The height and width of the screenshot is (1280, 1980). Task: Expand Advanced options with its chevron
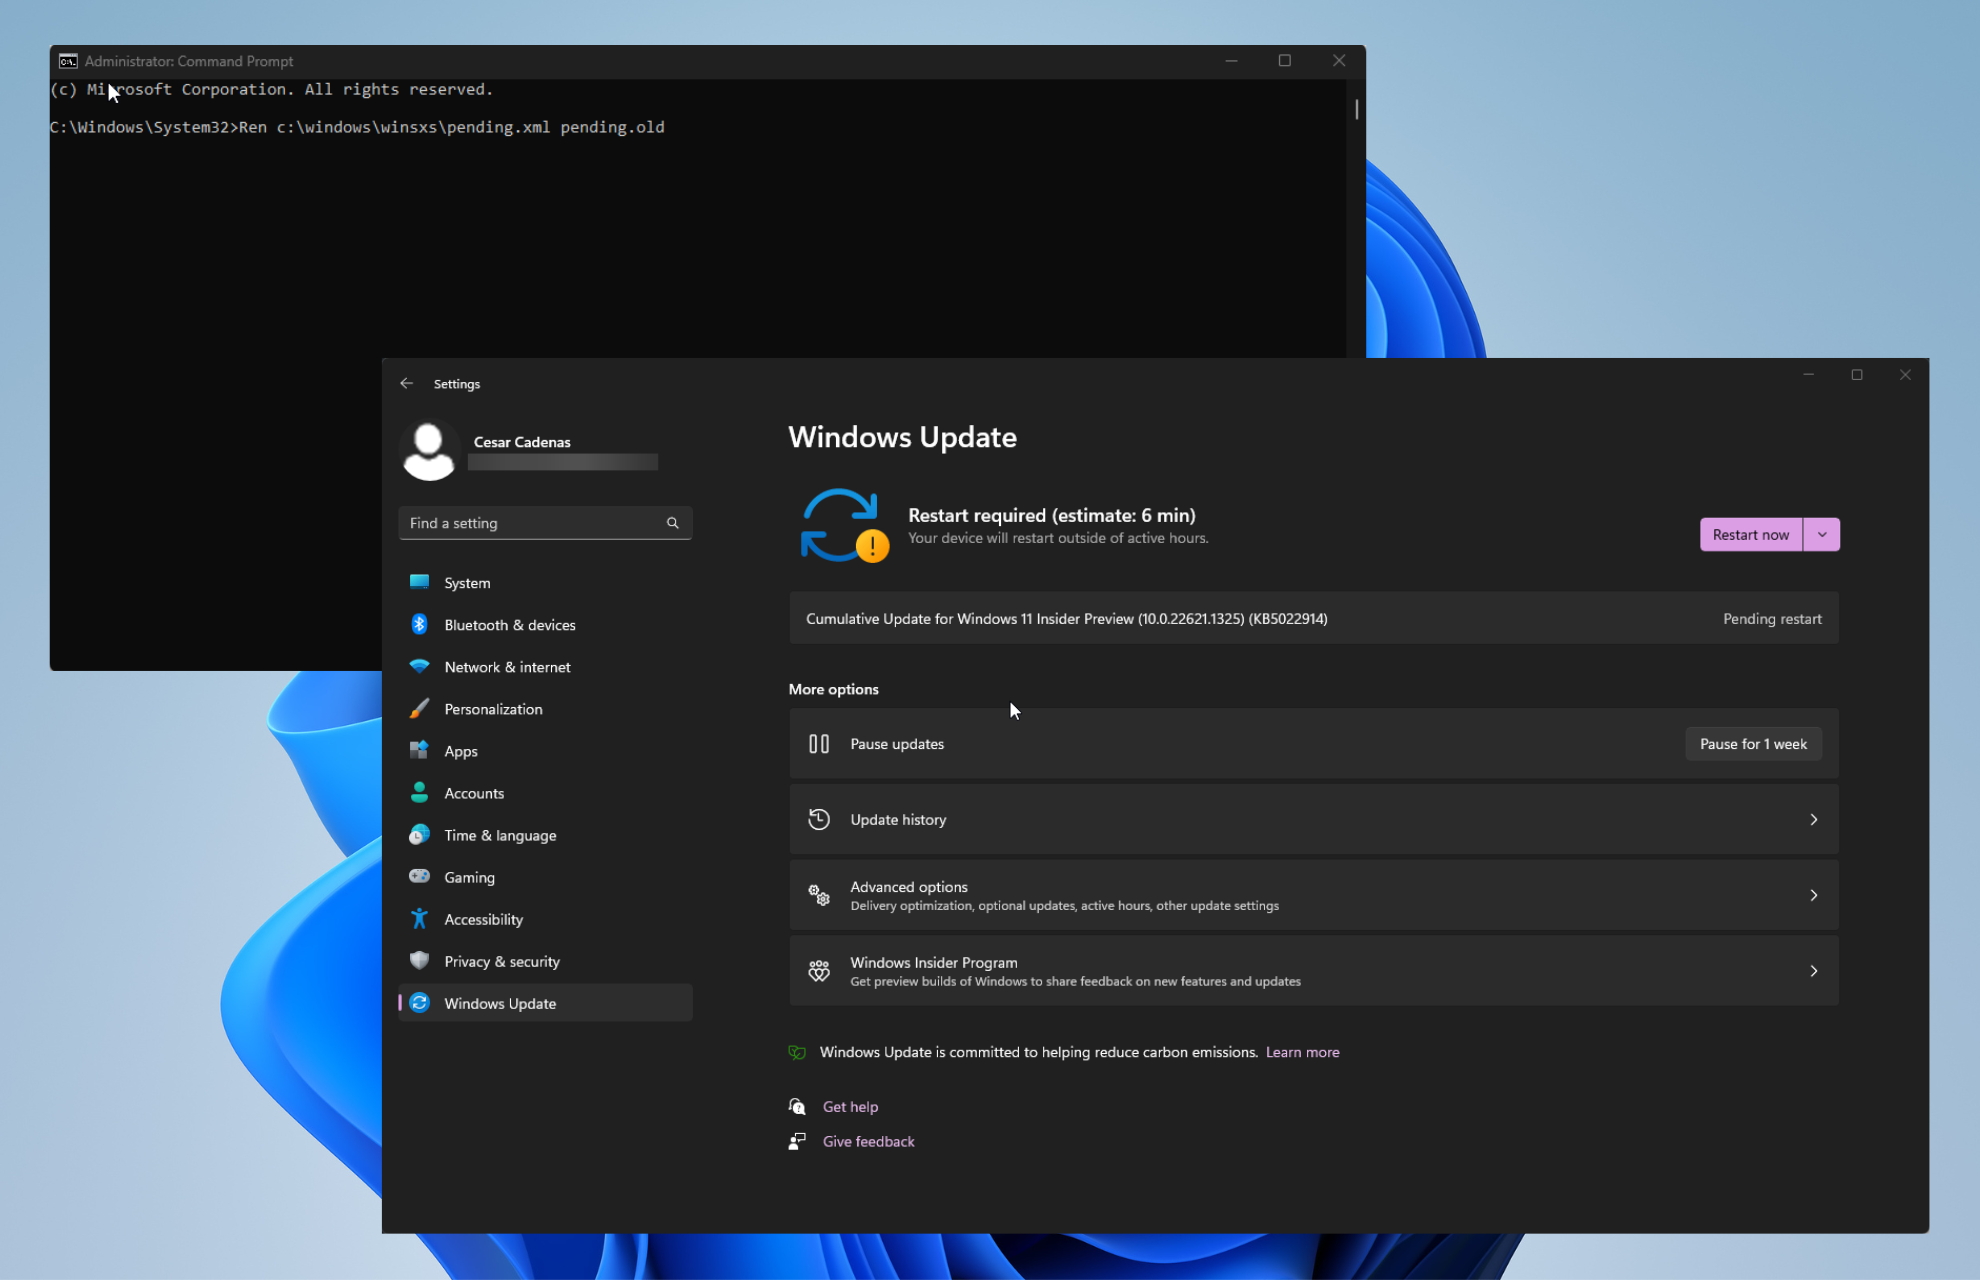tap(1813, 895)
